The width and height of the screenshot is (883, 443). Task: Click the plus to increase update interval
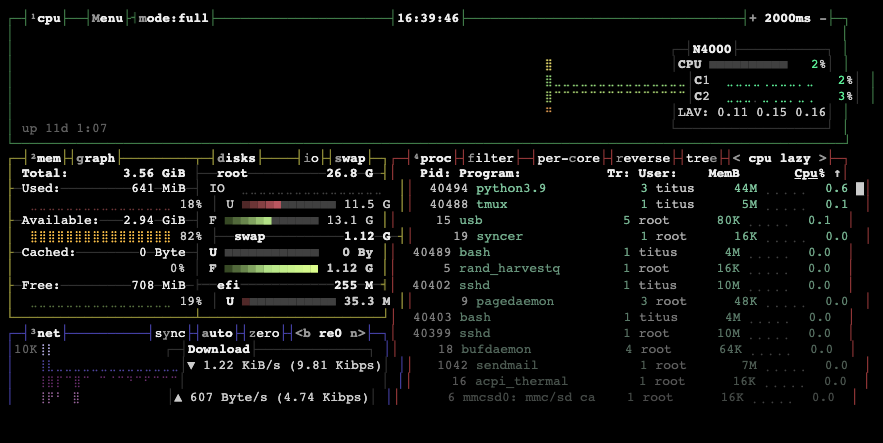[752, 18]
